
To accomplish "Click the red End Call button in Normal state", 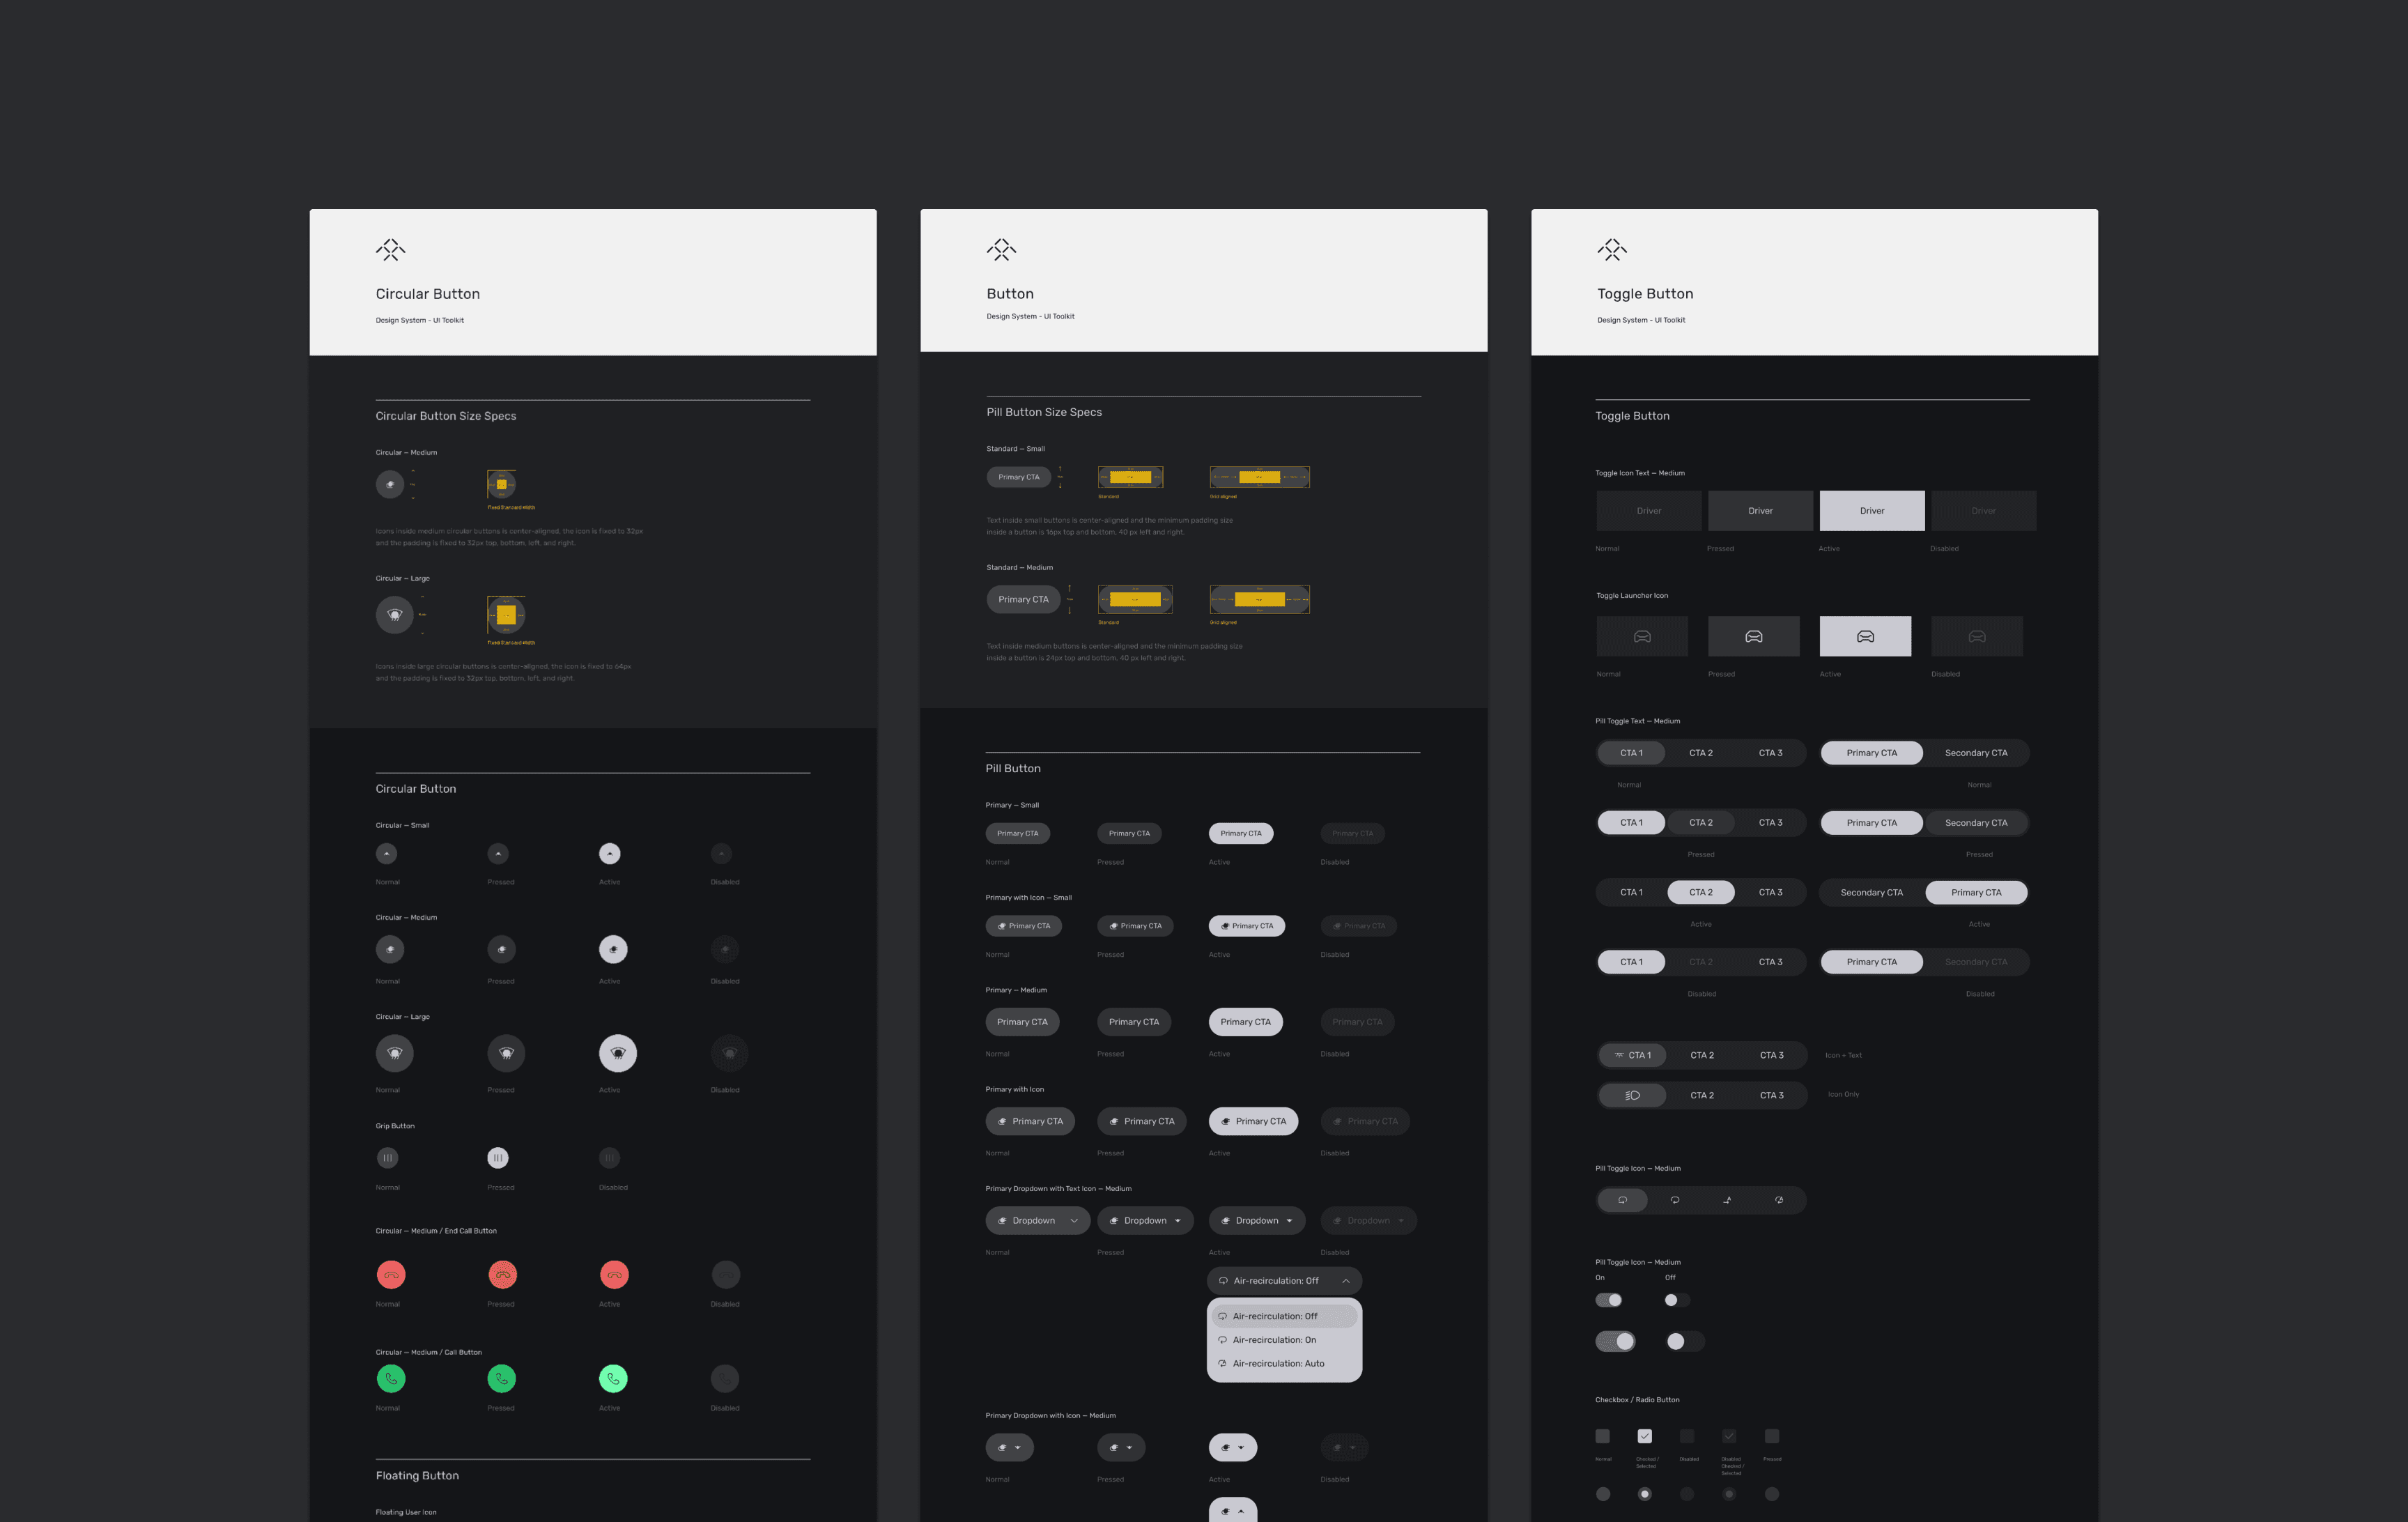I will point(391,1274).
